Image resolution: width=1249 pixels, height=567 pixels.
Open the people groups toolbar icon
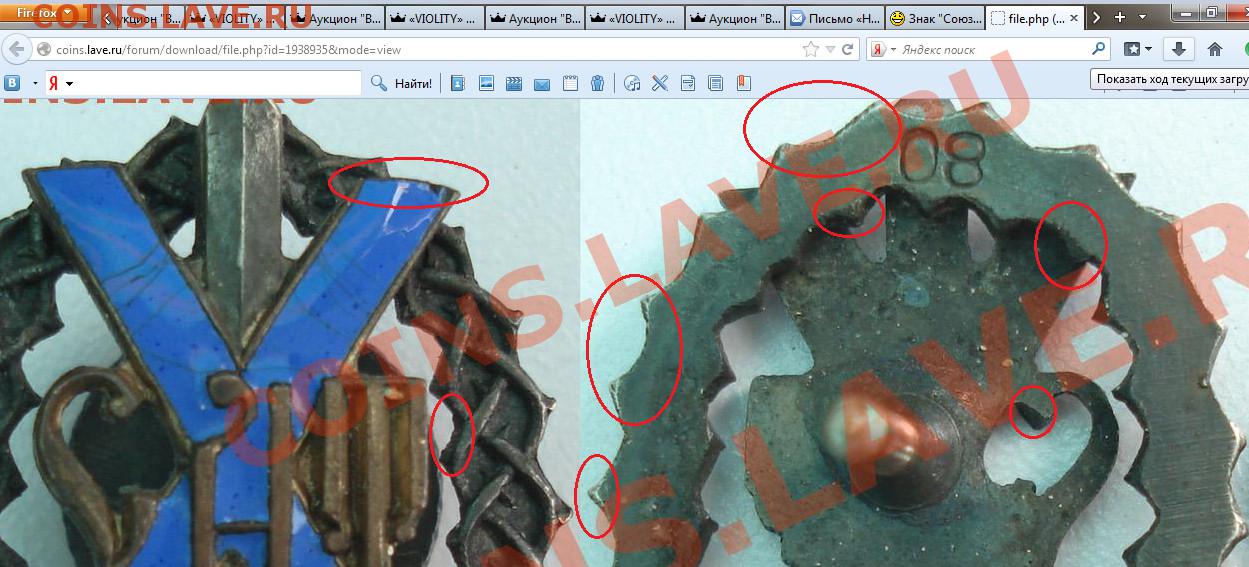click(x=597, y=83)
